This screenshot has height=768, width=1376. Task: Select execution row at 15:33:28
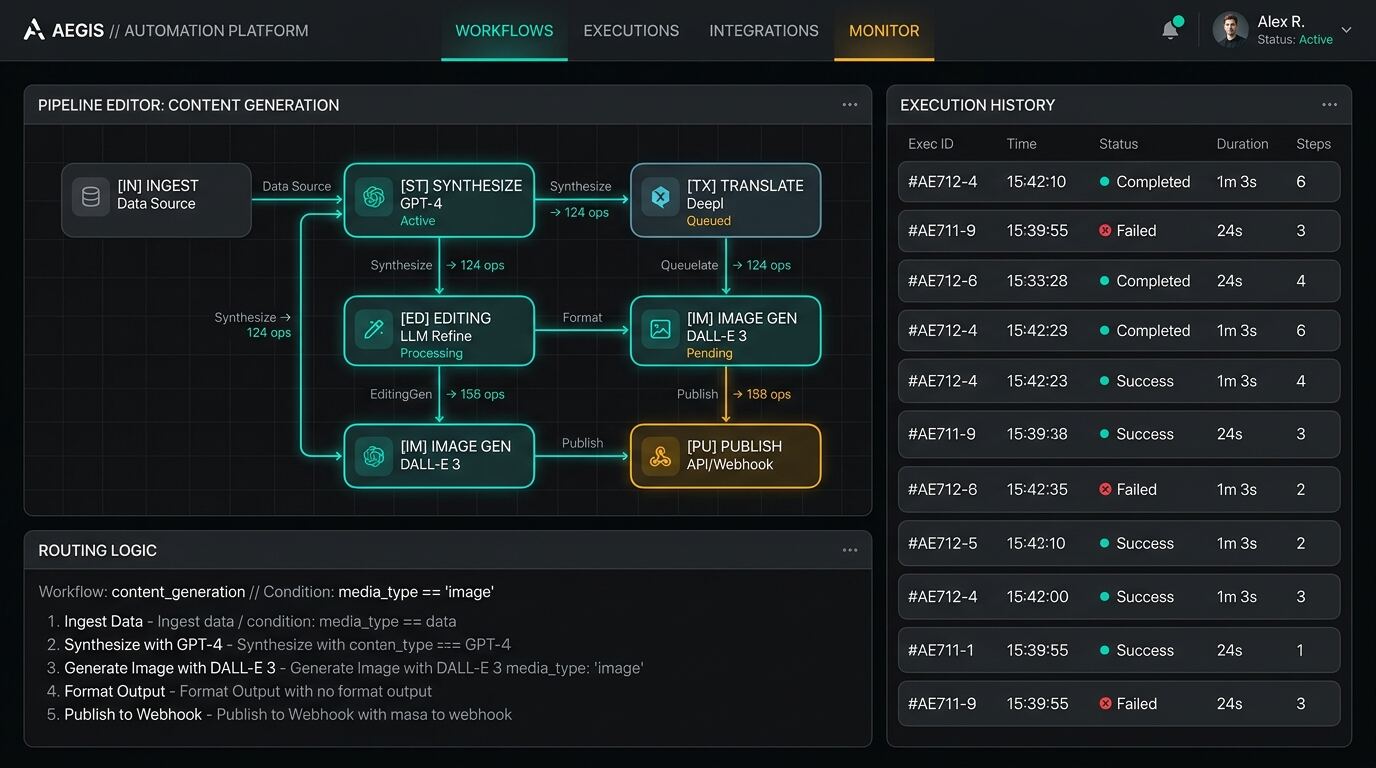[x=1119, y=281]
